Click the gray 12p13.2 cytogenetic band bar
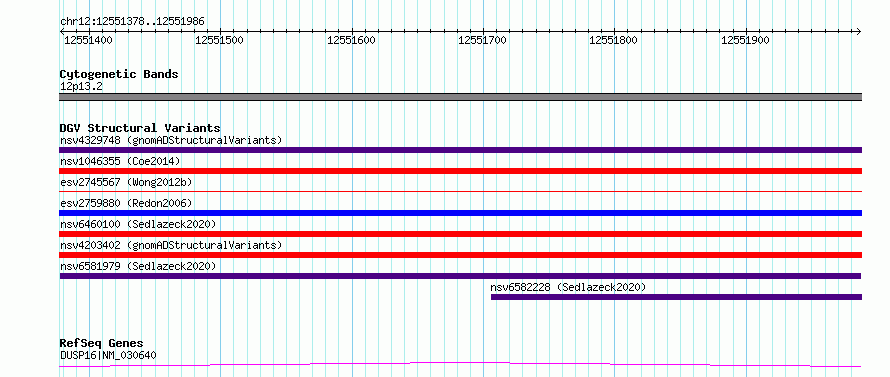890x377 pixels. (x=460, y=97)
